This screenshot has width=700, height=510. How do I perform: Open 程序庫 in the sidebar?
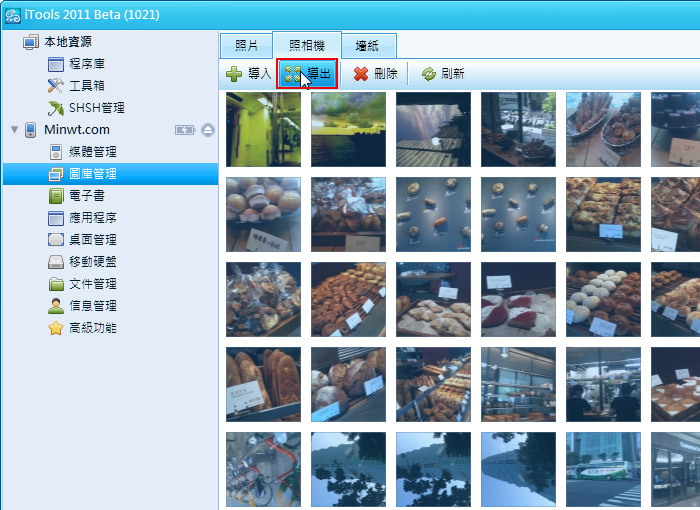(87, 64)
